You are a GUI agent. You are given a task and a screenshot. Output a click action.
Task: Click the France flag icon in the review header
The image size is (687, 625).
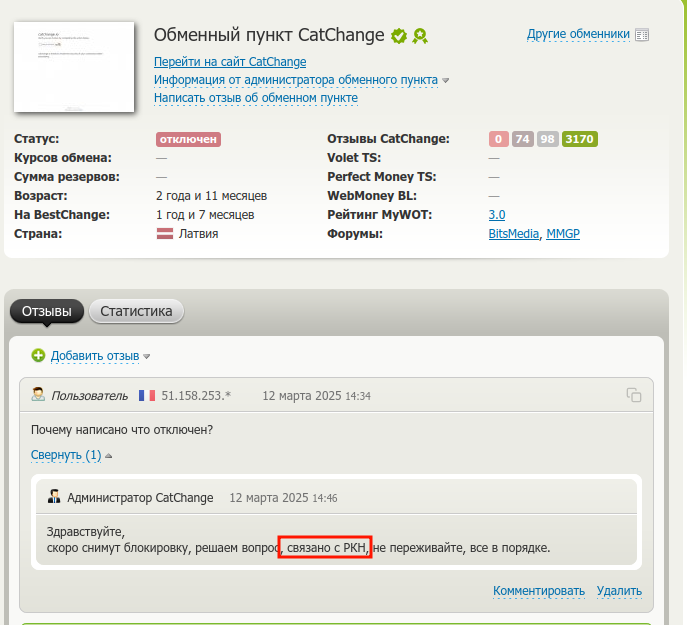click(x=147, y=396)
